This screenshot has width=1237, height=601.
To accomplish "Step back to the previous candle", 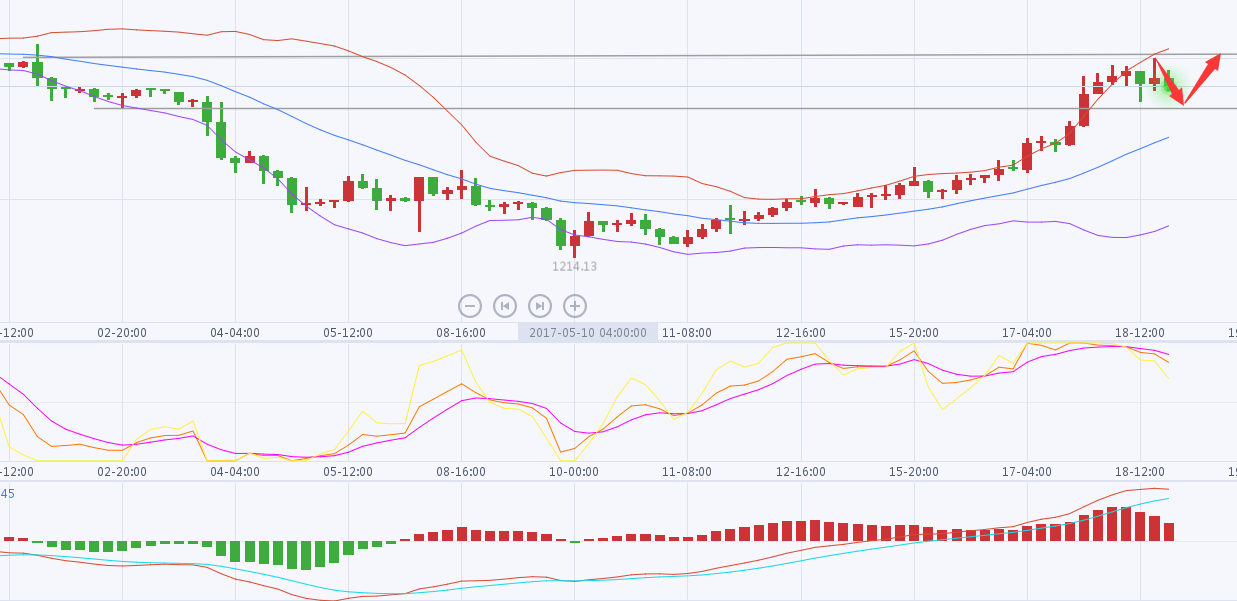I will pyautogui.click(x=505, y=306).
